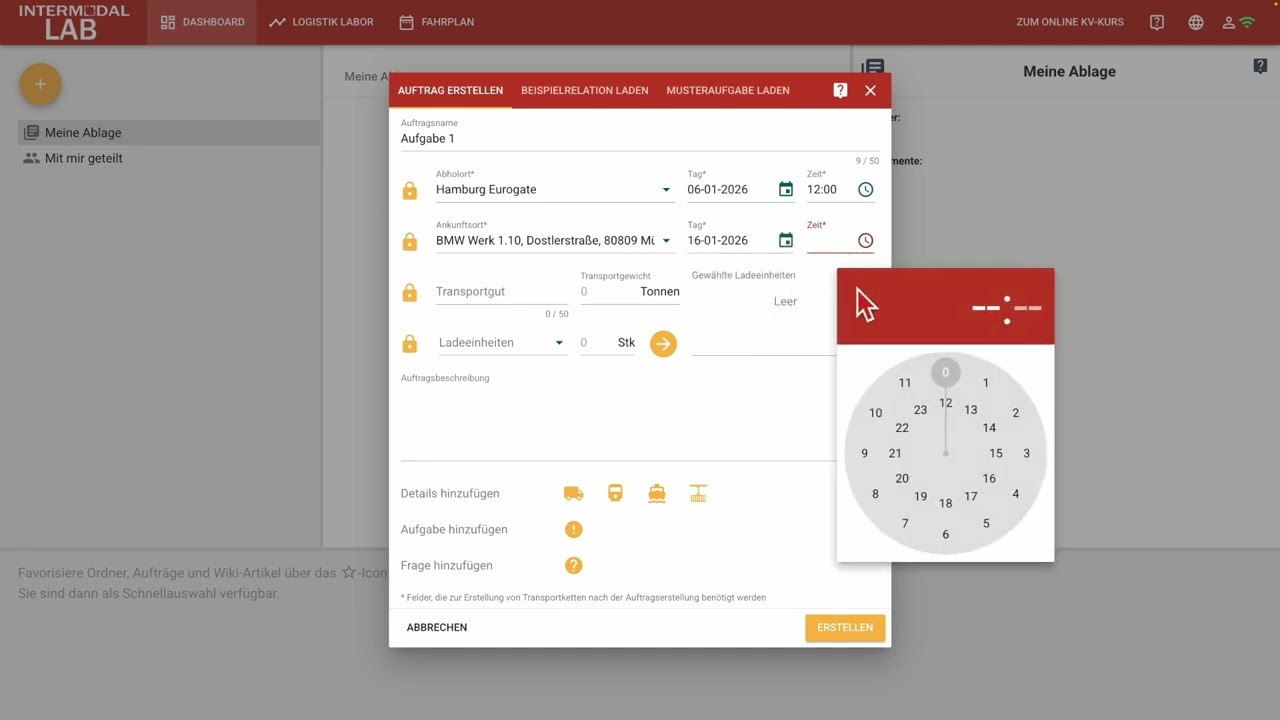Add truck details icon
This screenshot has width=1280, height=720.
573,493
